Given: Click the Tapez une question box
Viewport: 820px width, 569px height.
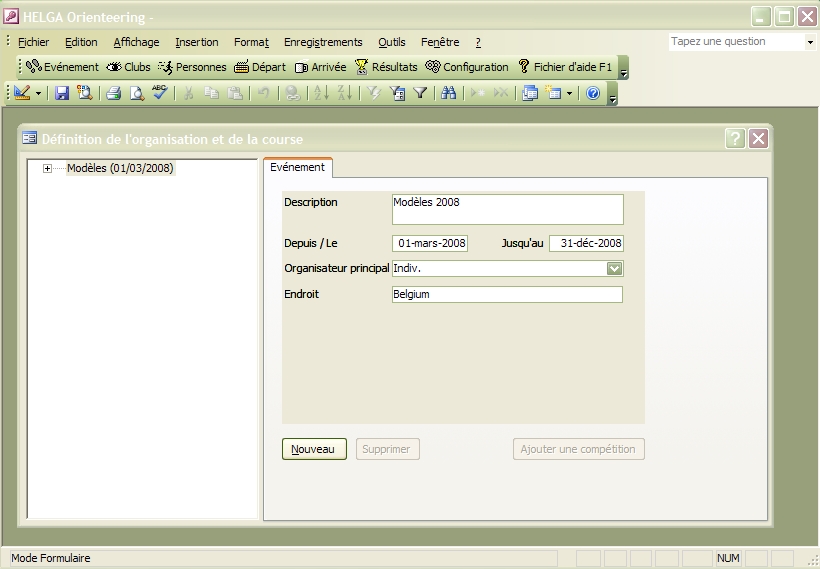Looking at the screenshot, I should [x=736, y=41].
